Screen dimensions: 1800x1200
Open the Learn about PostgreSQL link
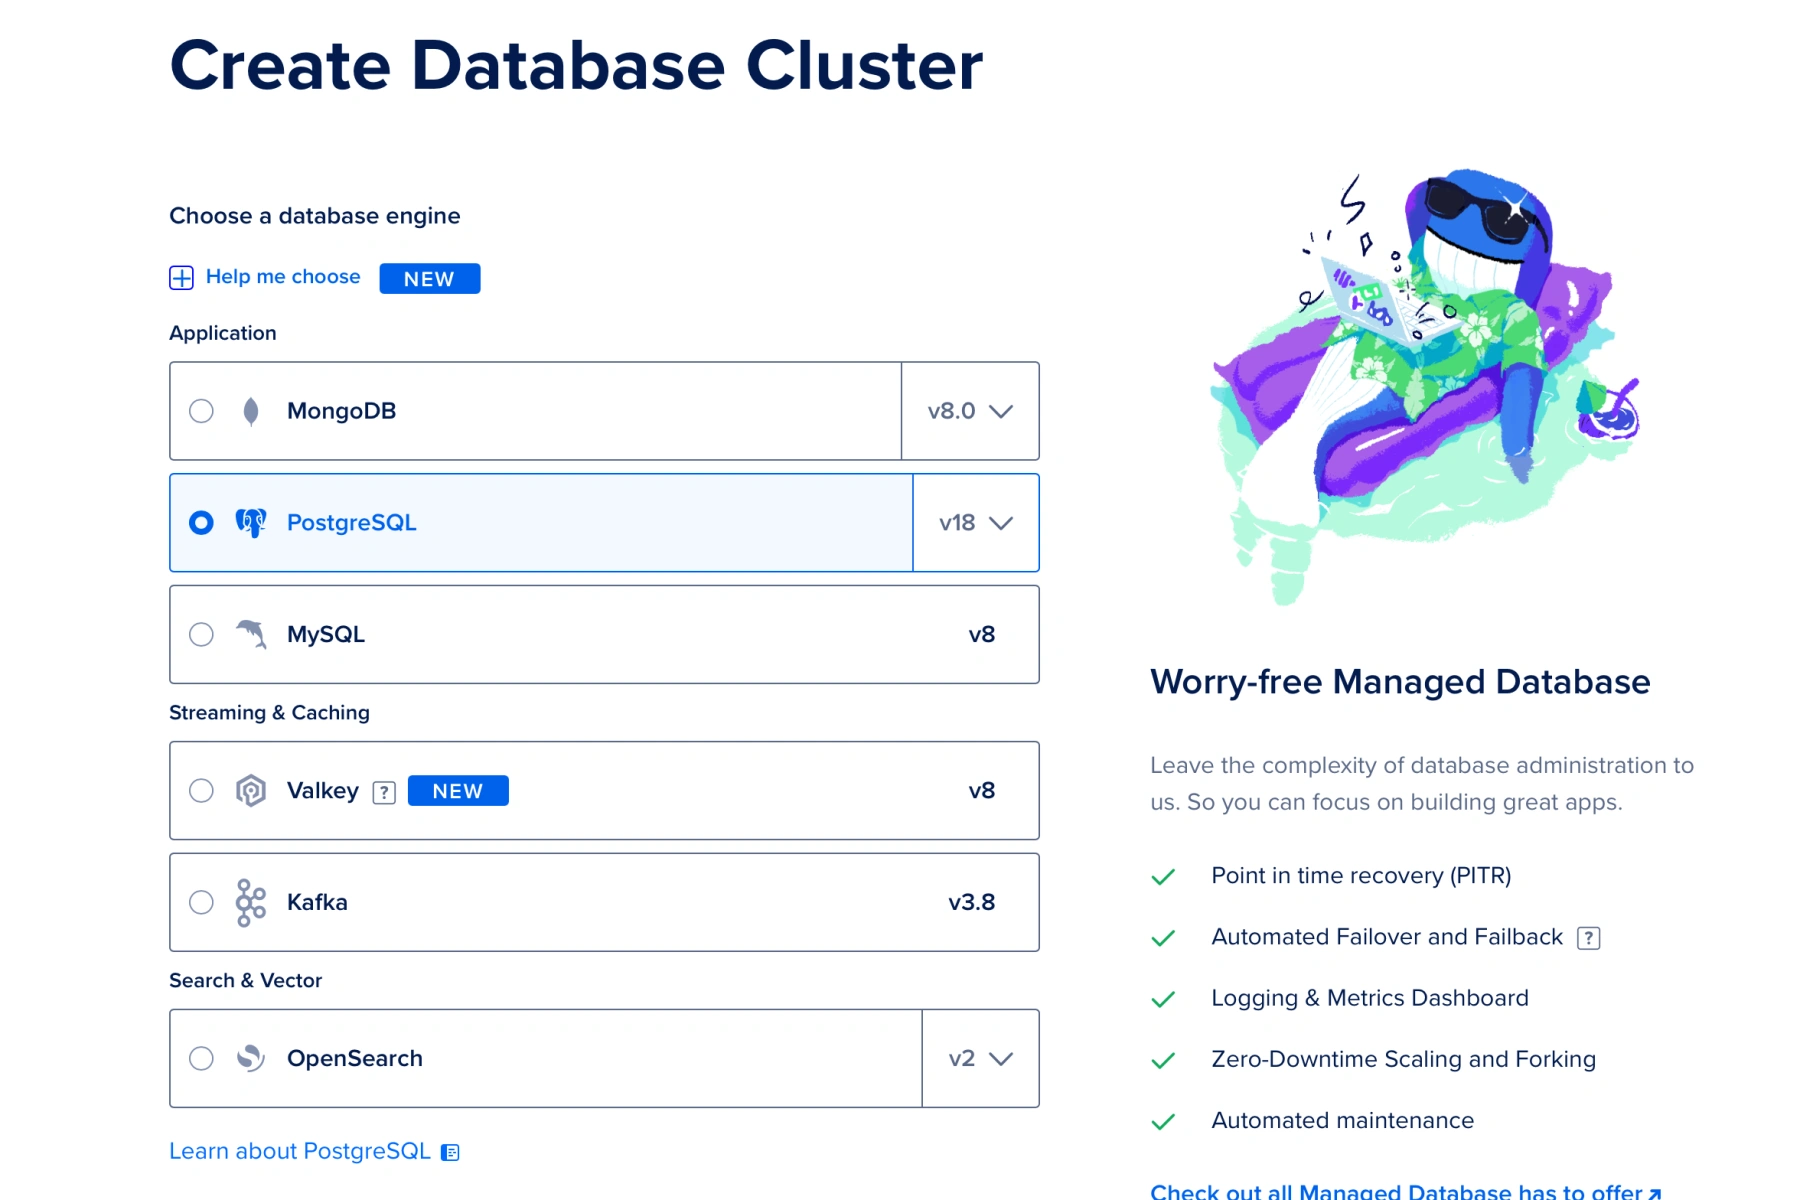[300, 1151]
